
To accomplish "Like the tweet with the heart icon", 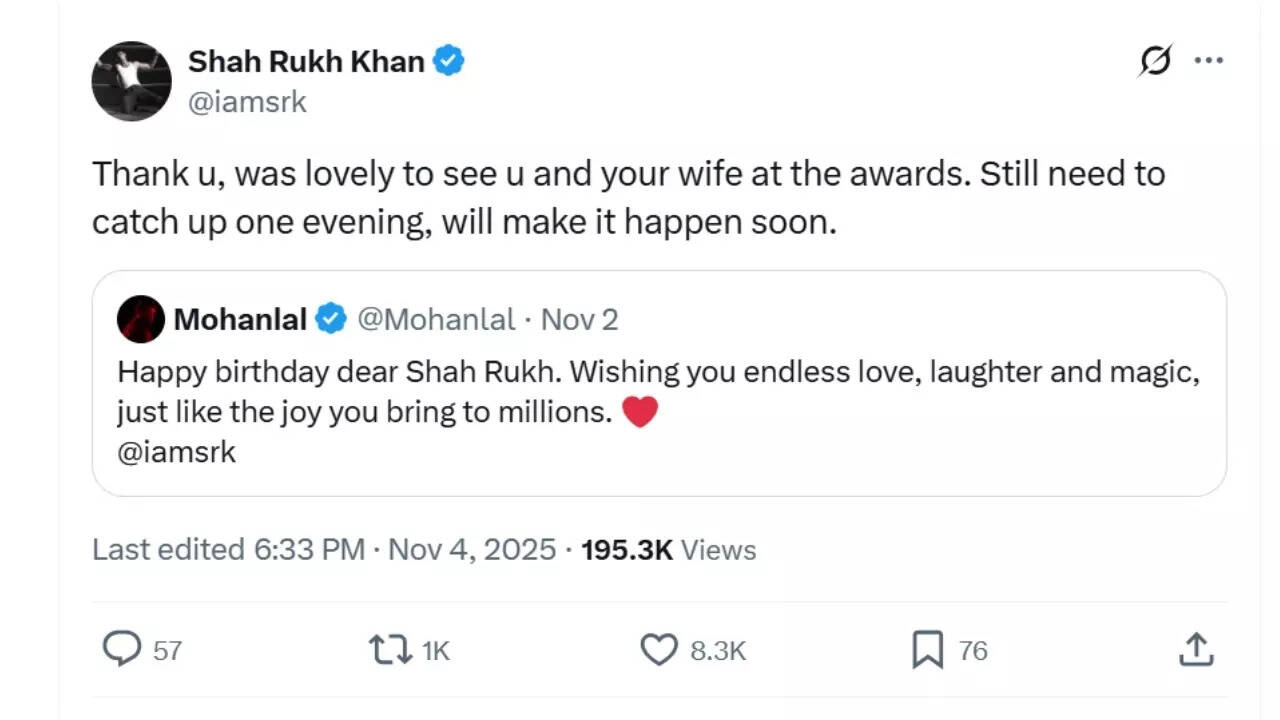I will pyautogui.click(x=659, y=650).
